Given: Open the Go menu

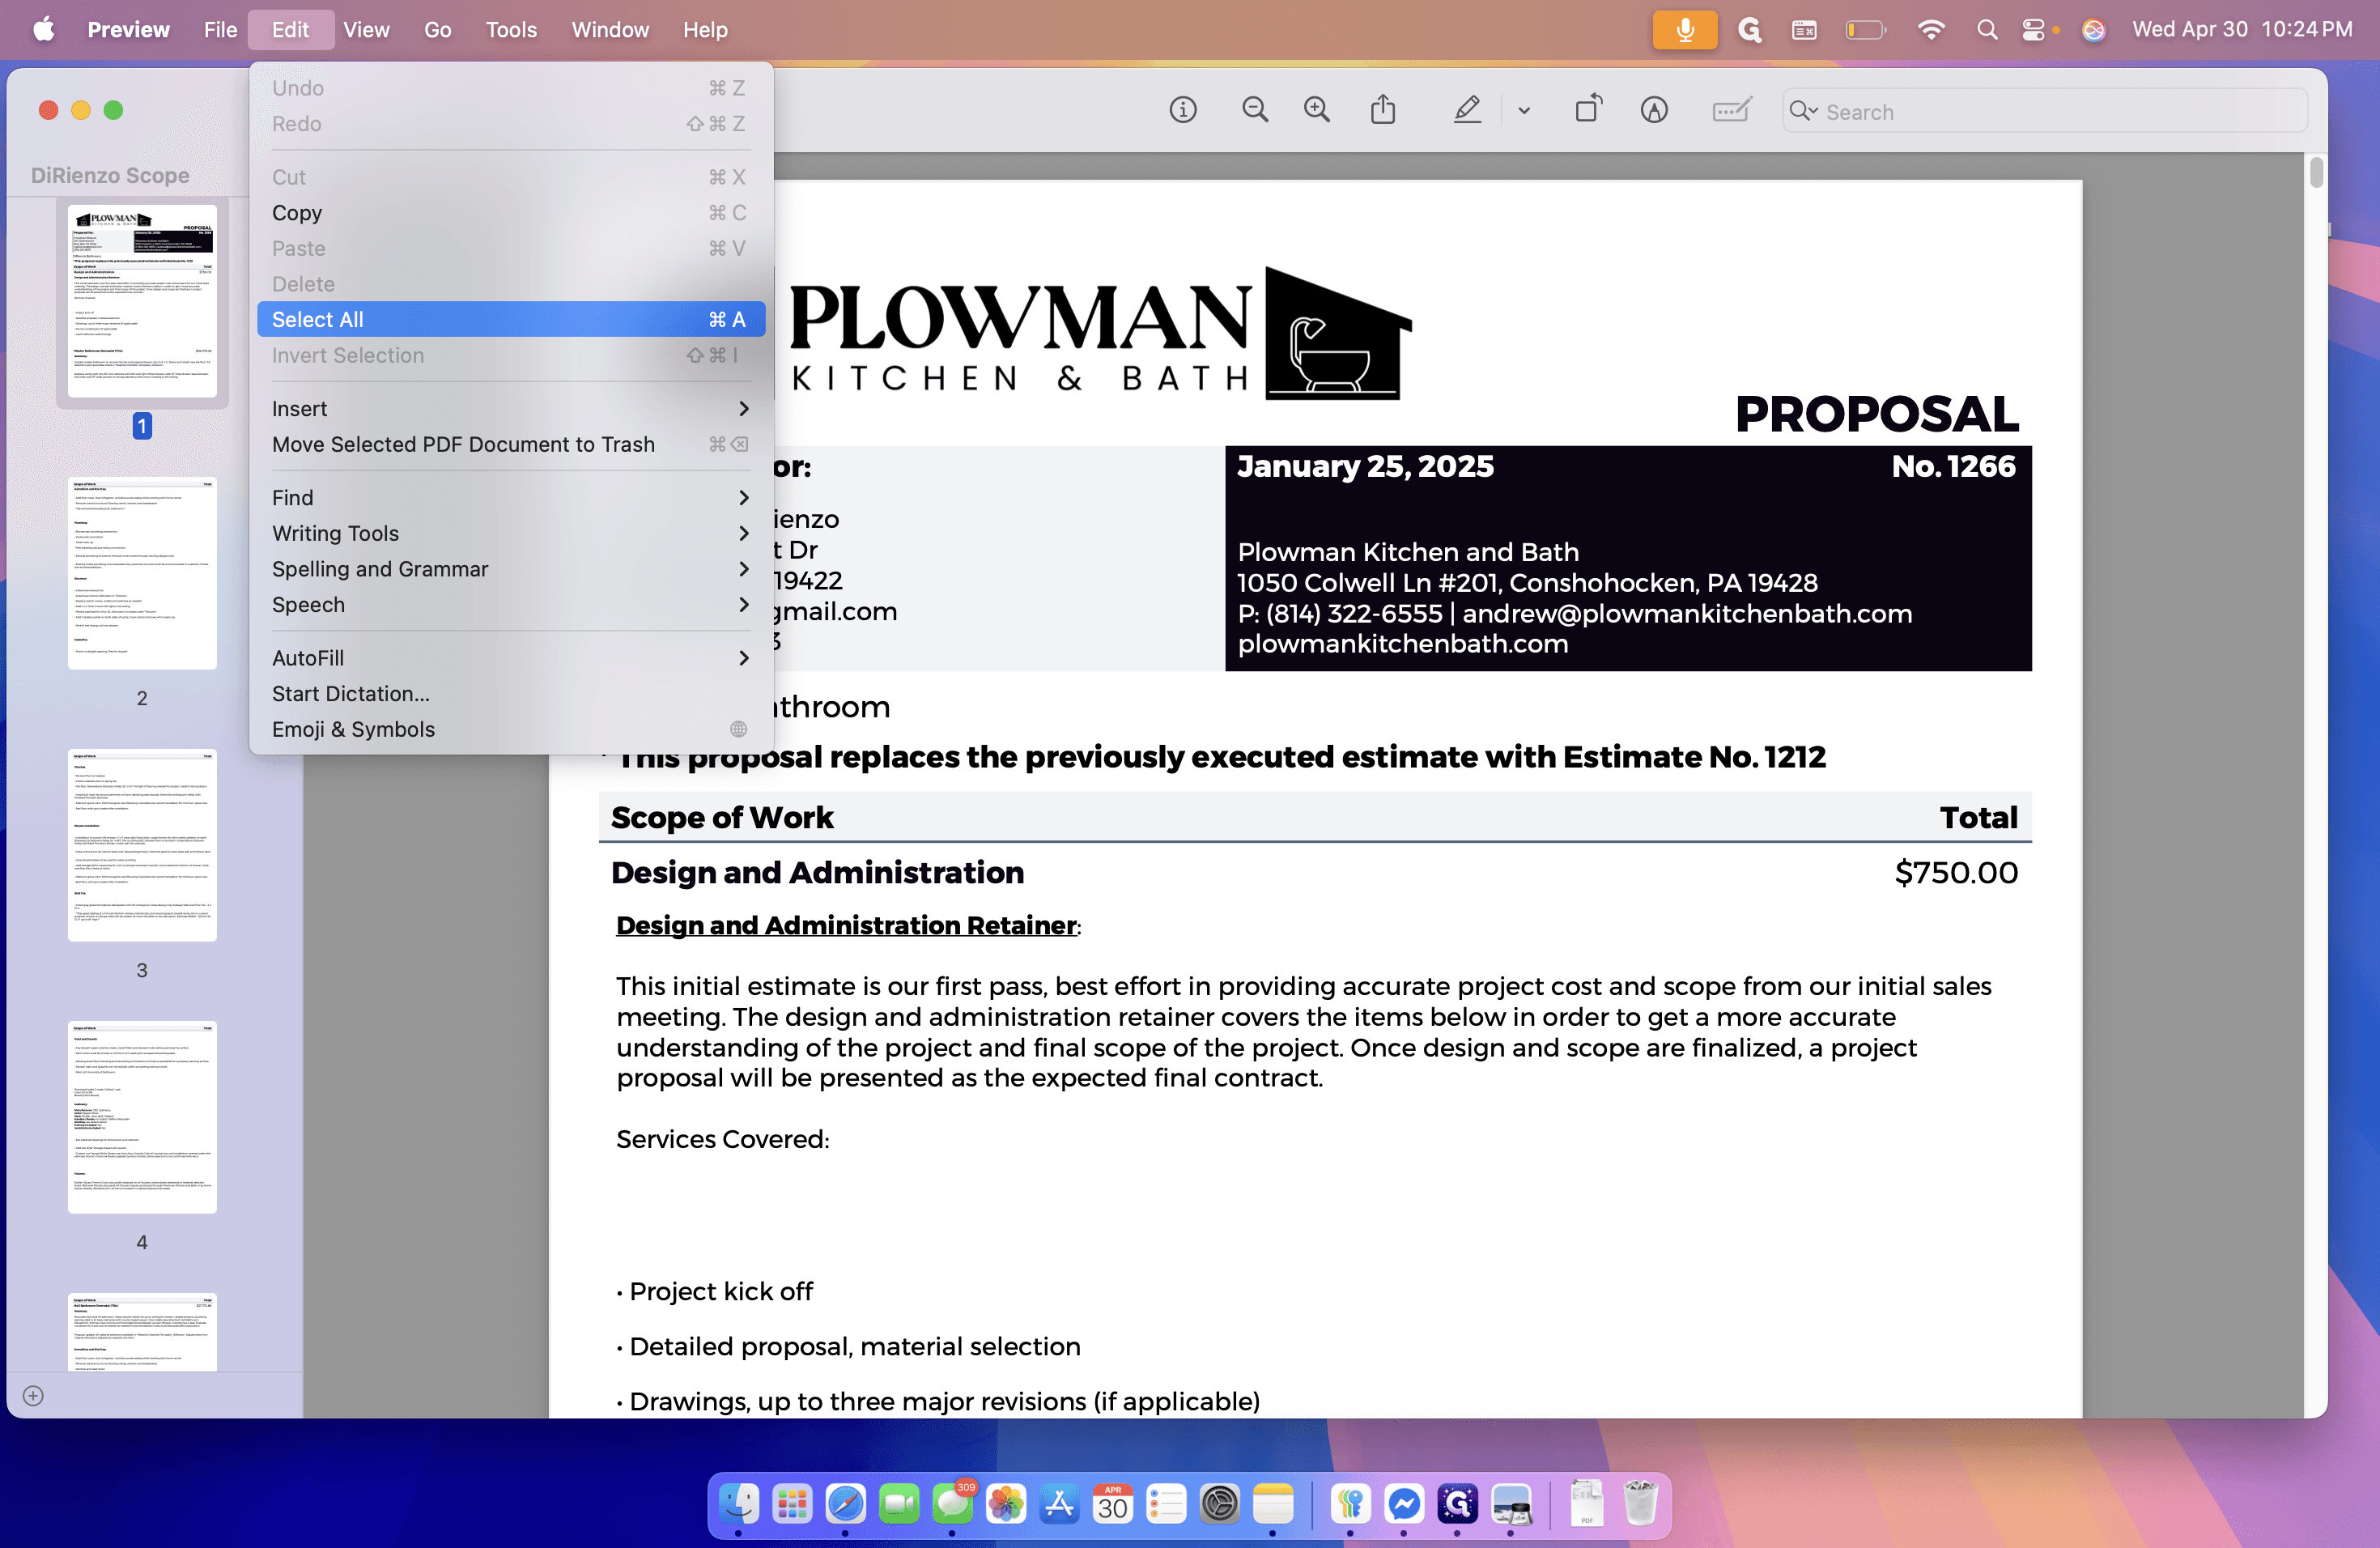Looking at the screenshot, I should (x=437, y=30).
